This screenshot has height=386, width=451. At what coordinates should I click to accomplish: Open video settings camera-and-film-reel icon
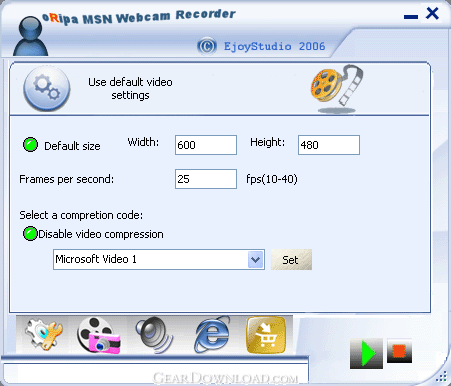coord(99,335)
